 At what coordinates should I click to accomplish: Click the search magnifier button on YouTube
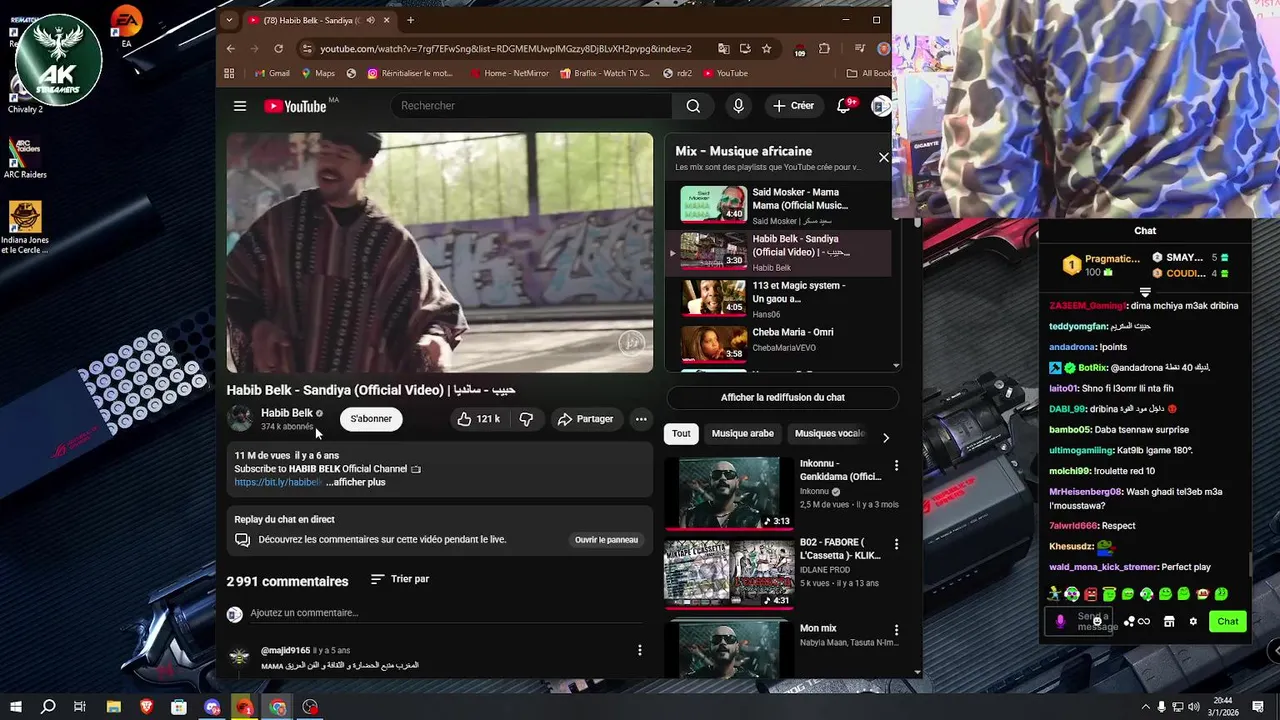(x=693, y=106)
